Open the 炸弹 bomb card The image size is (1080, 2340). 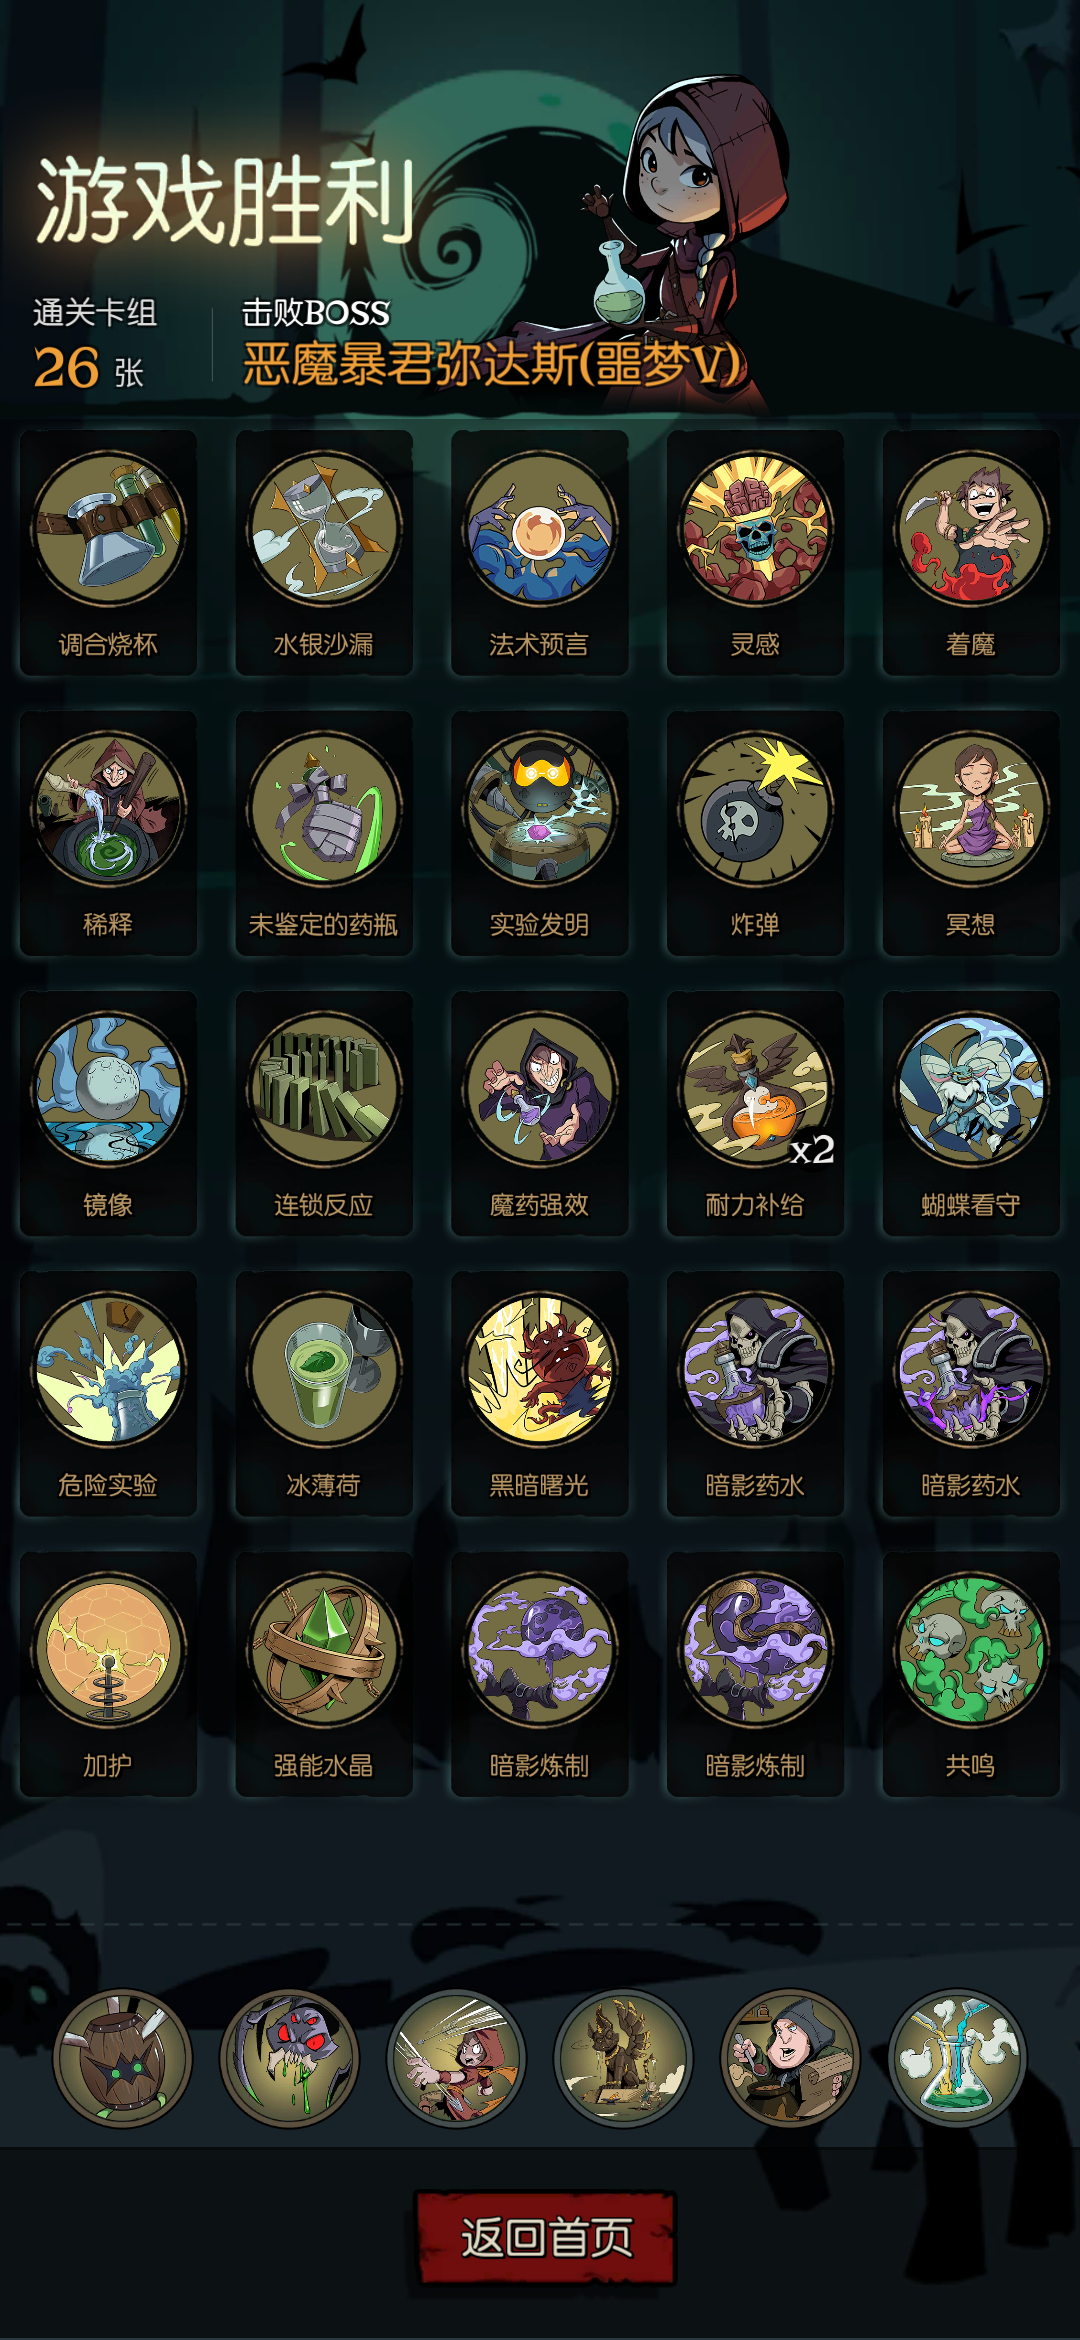tap(756, 833)
